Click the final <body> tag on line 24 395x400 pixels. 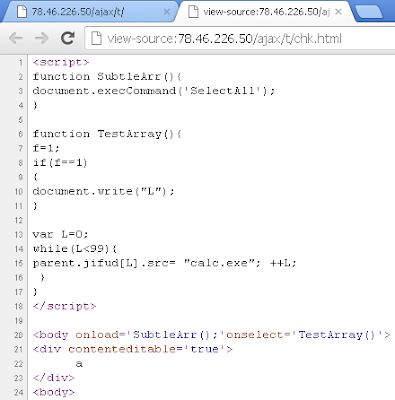point(54,392)
